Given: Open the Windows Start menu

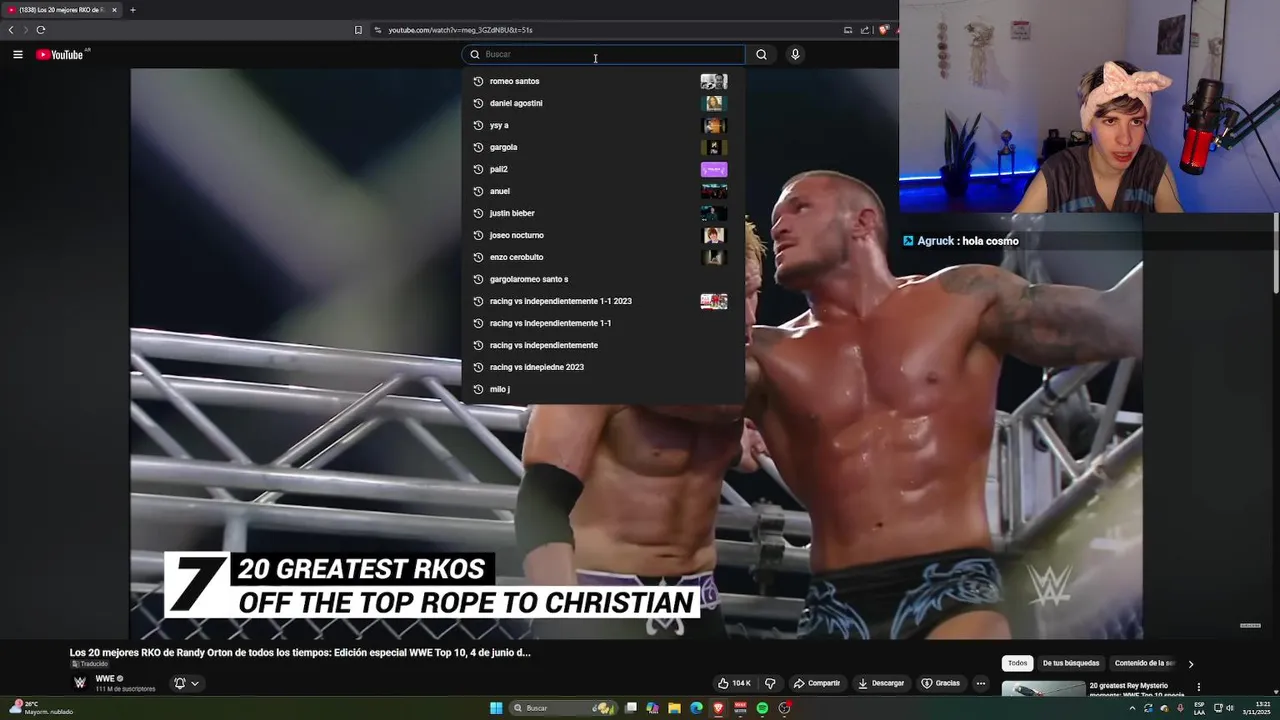Looking at the screenshot, I should (x=496, y=708).
